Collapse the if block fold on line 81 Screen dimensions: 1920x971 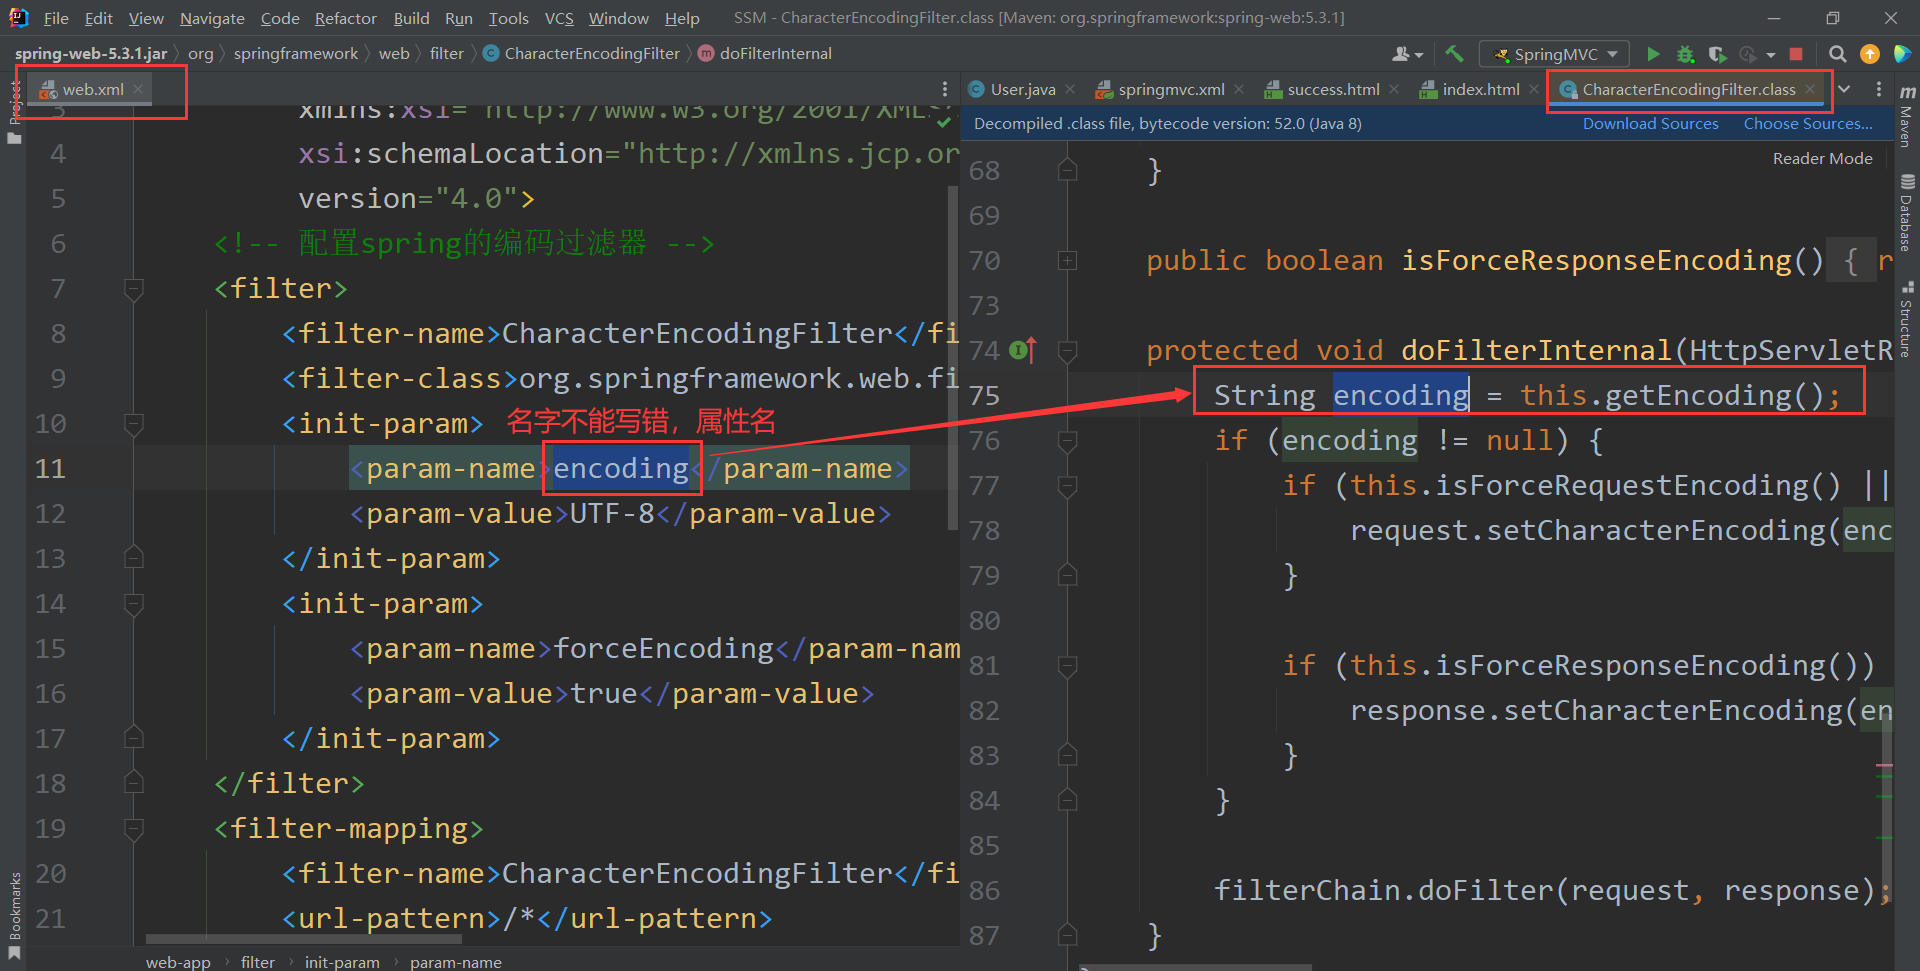(1067, 666)
